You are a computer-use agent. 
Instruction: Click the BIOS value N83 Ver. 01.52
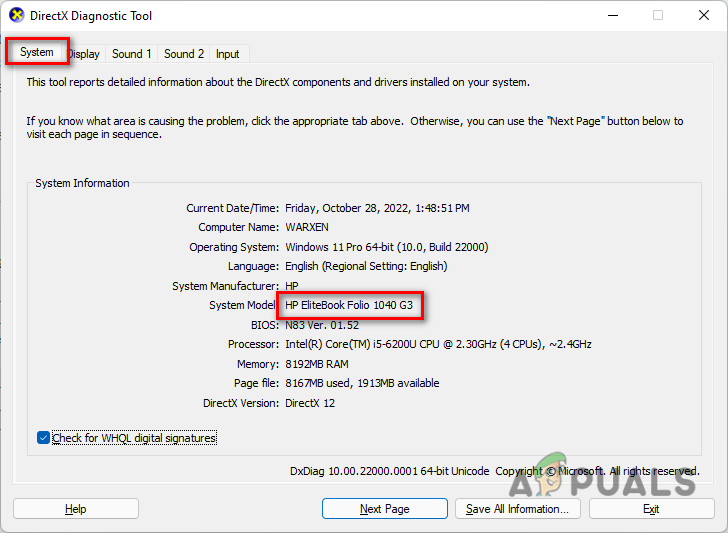pos(322,325)
